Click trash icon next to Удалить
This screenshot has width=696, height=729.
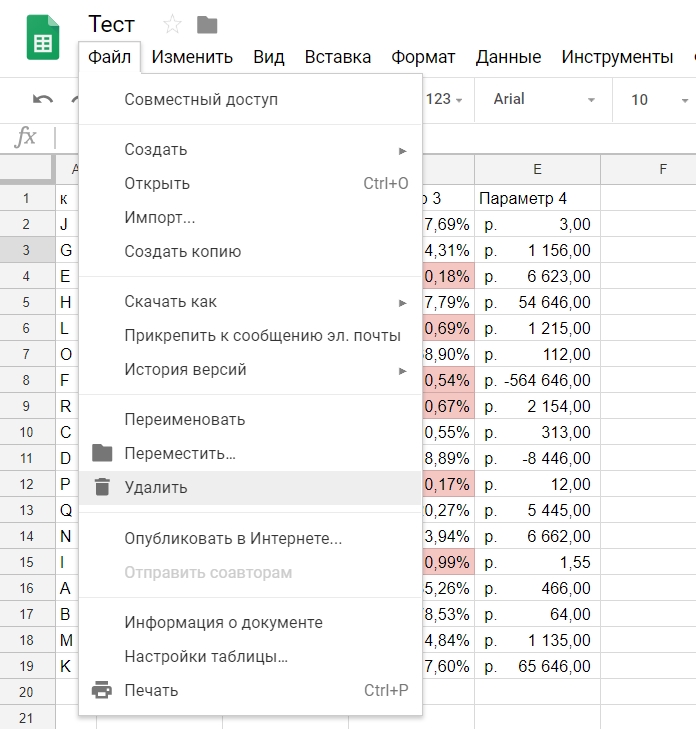coord(102,488)
